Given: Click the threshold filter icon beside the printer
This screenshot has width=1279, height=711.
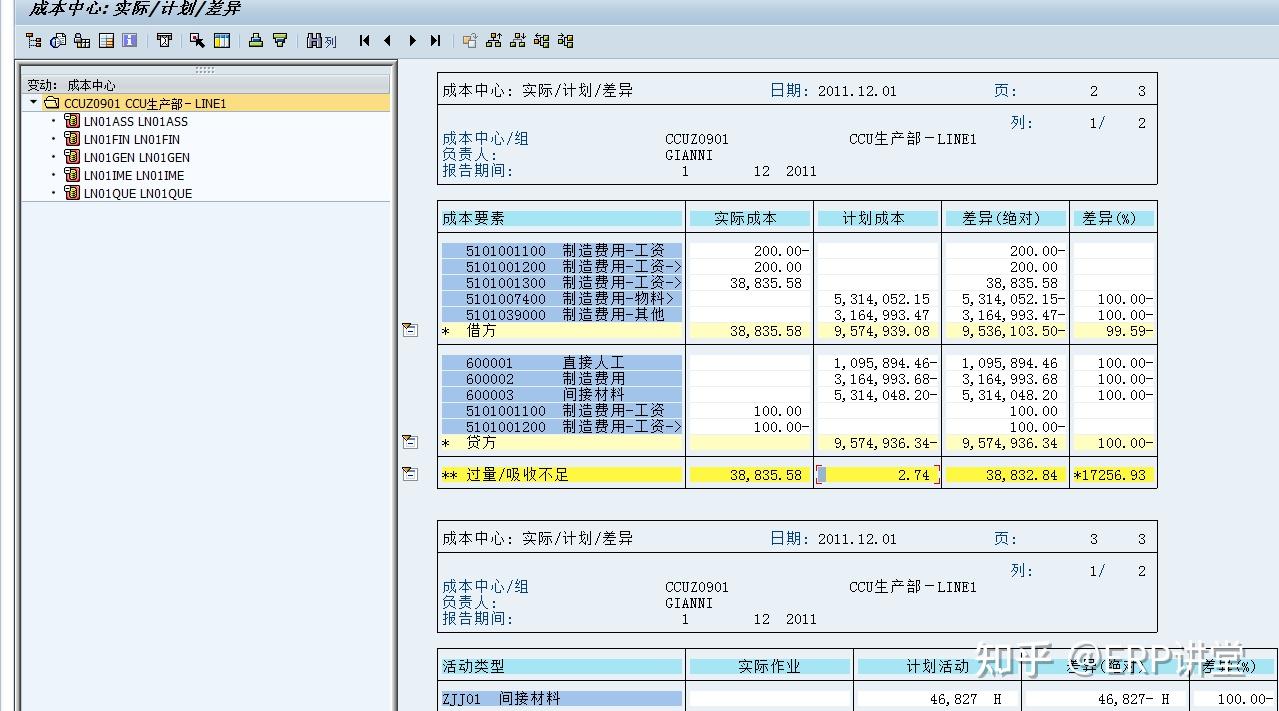Looking at the screenshot, I should click(281, 41).
